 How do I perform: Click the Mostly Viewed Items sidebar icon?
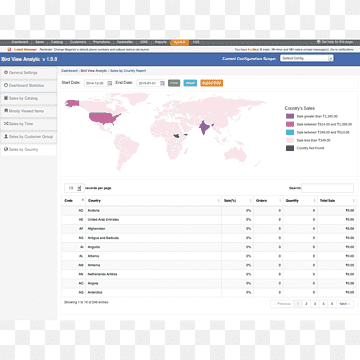coord(6,111)
